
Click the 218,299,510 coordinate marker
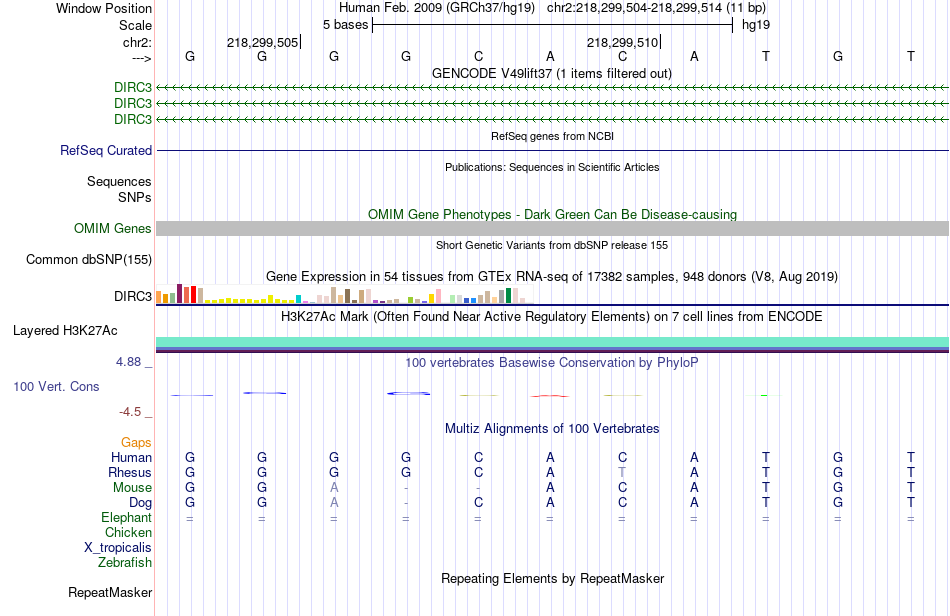(622, 42)
